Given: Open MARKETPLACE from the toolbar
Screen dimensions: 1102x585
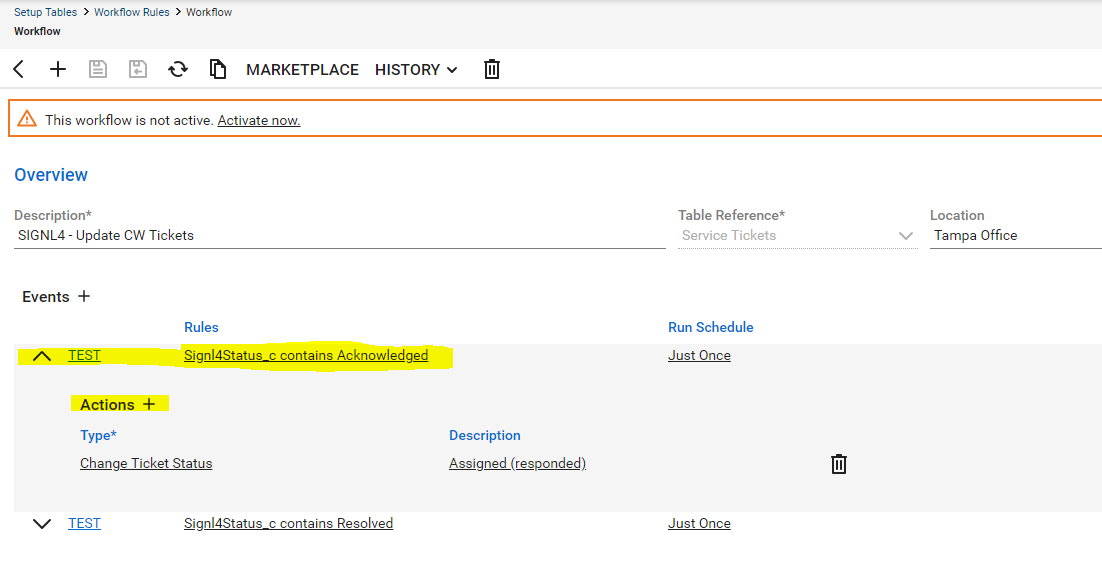Looking at the screenshot, I should click(302, 70).
